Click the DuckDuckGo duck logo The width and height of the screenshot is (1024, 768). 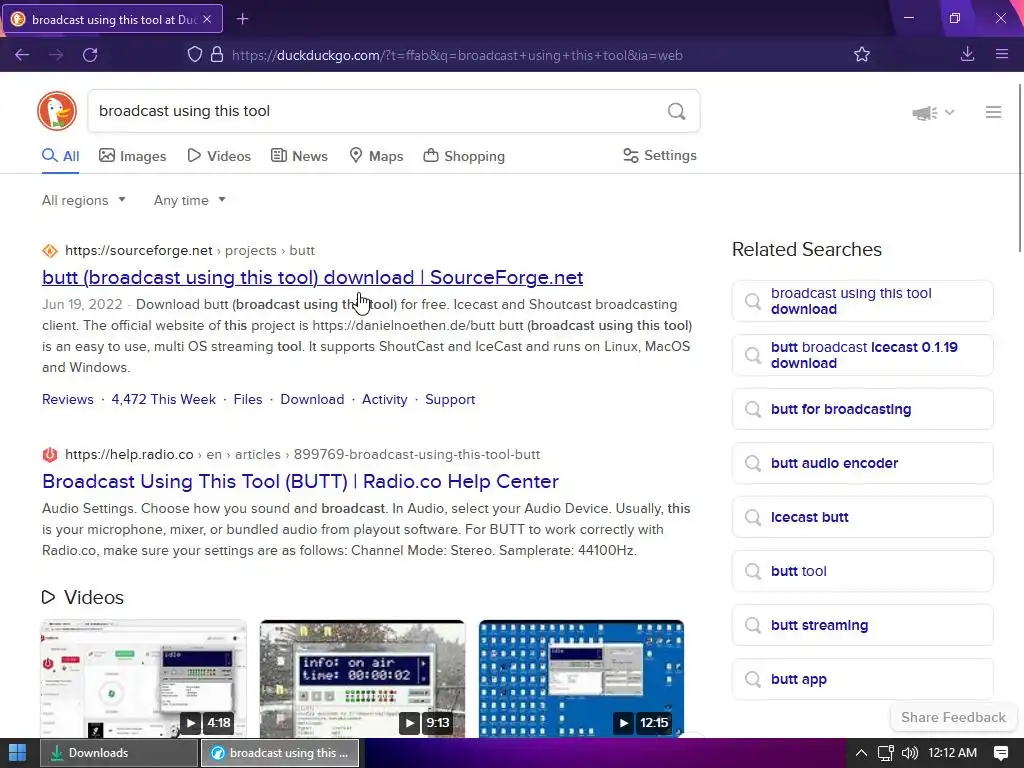pos(57,111)
